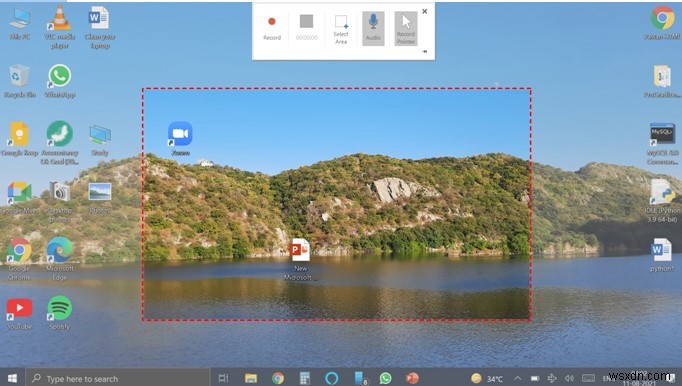
Task: Show hidden system tray icons chevron
Action: (518, 379)
